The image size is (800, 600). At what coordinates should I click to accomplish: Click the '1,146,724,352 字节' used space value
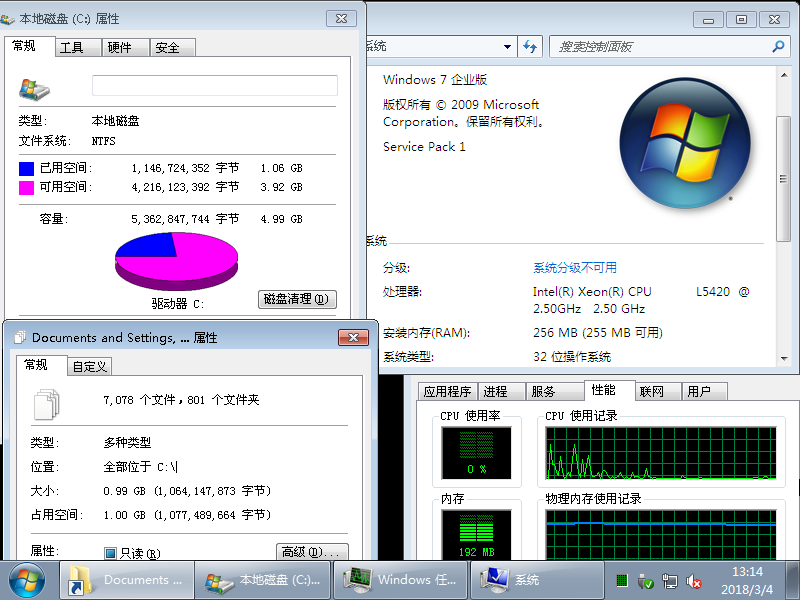tap(185, 168)
